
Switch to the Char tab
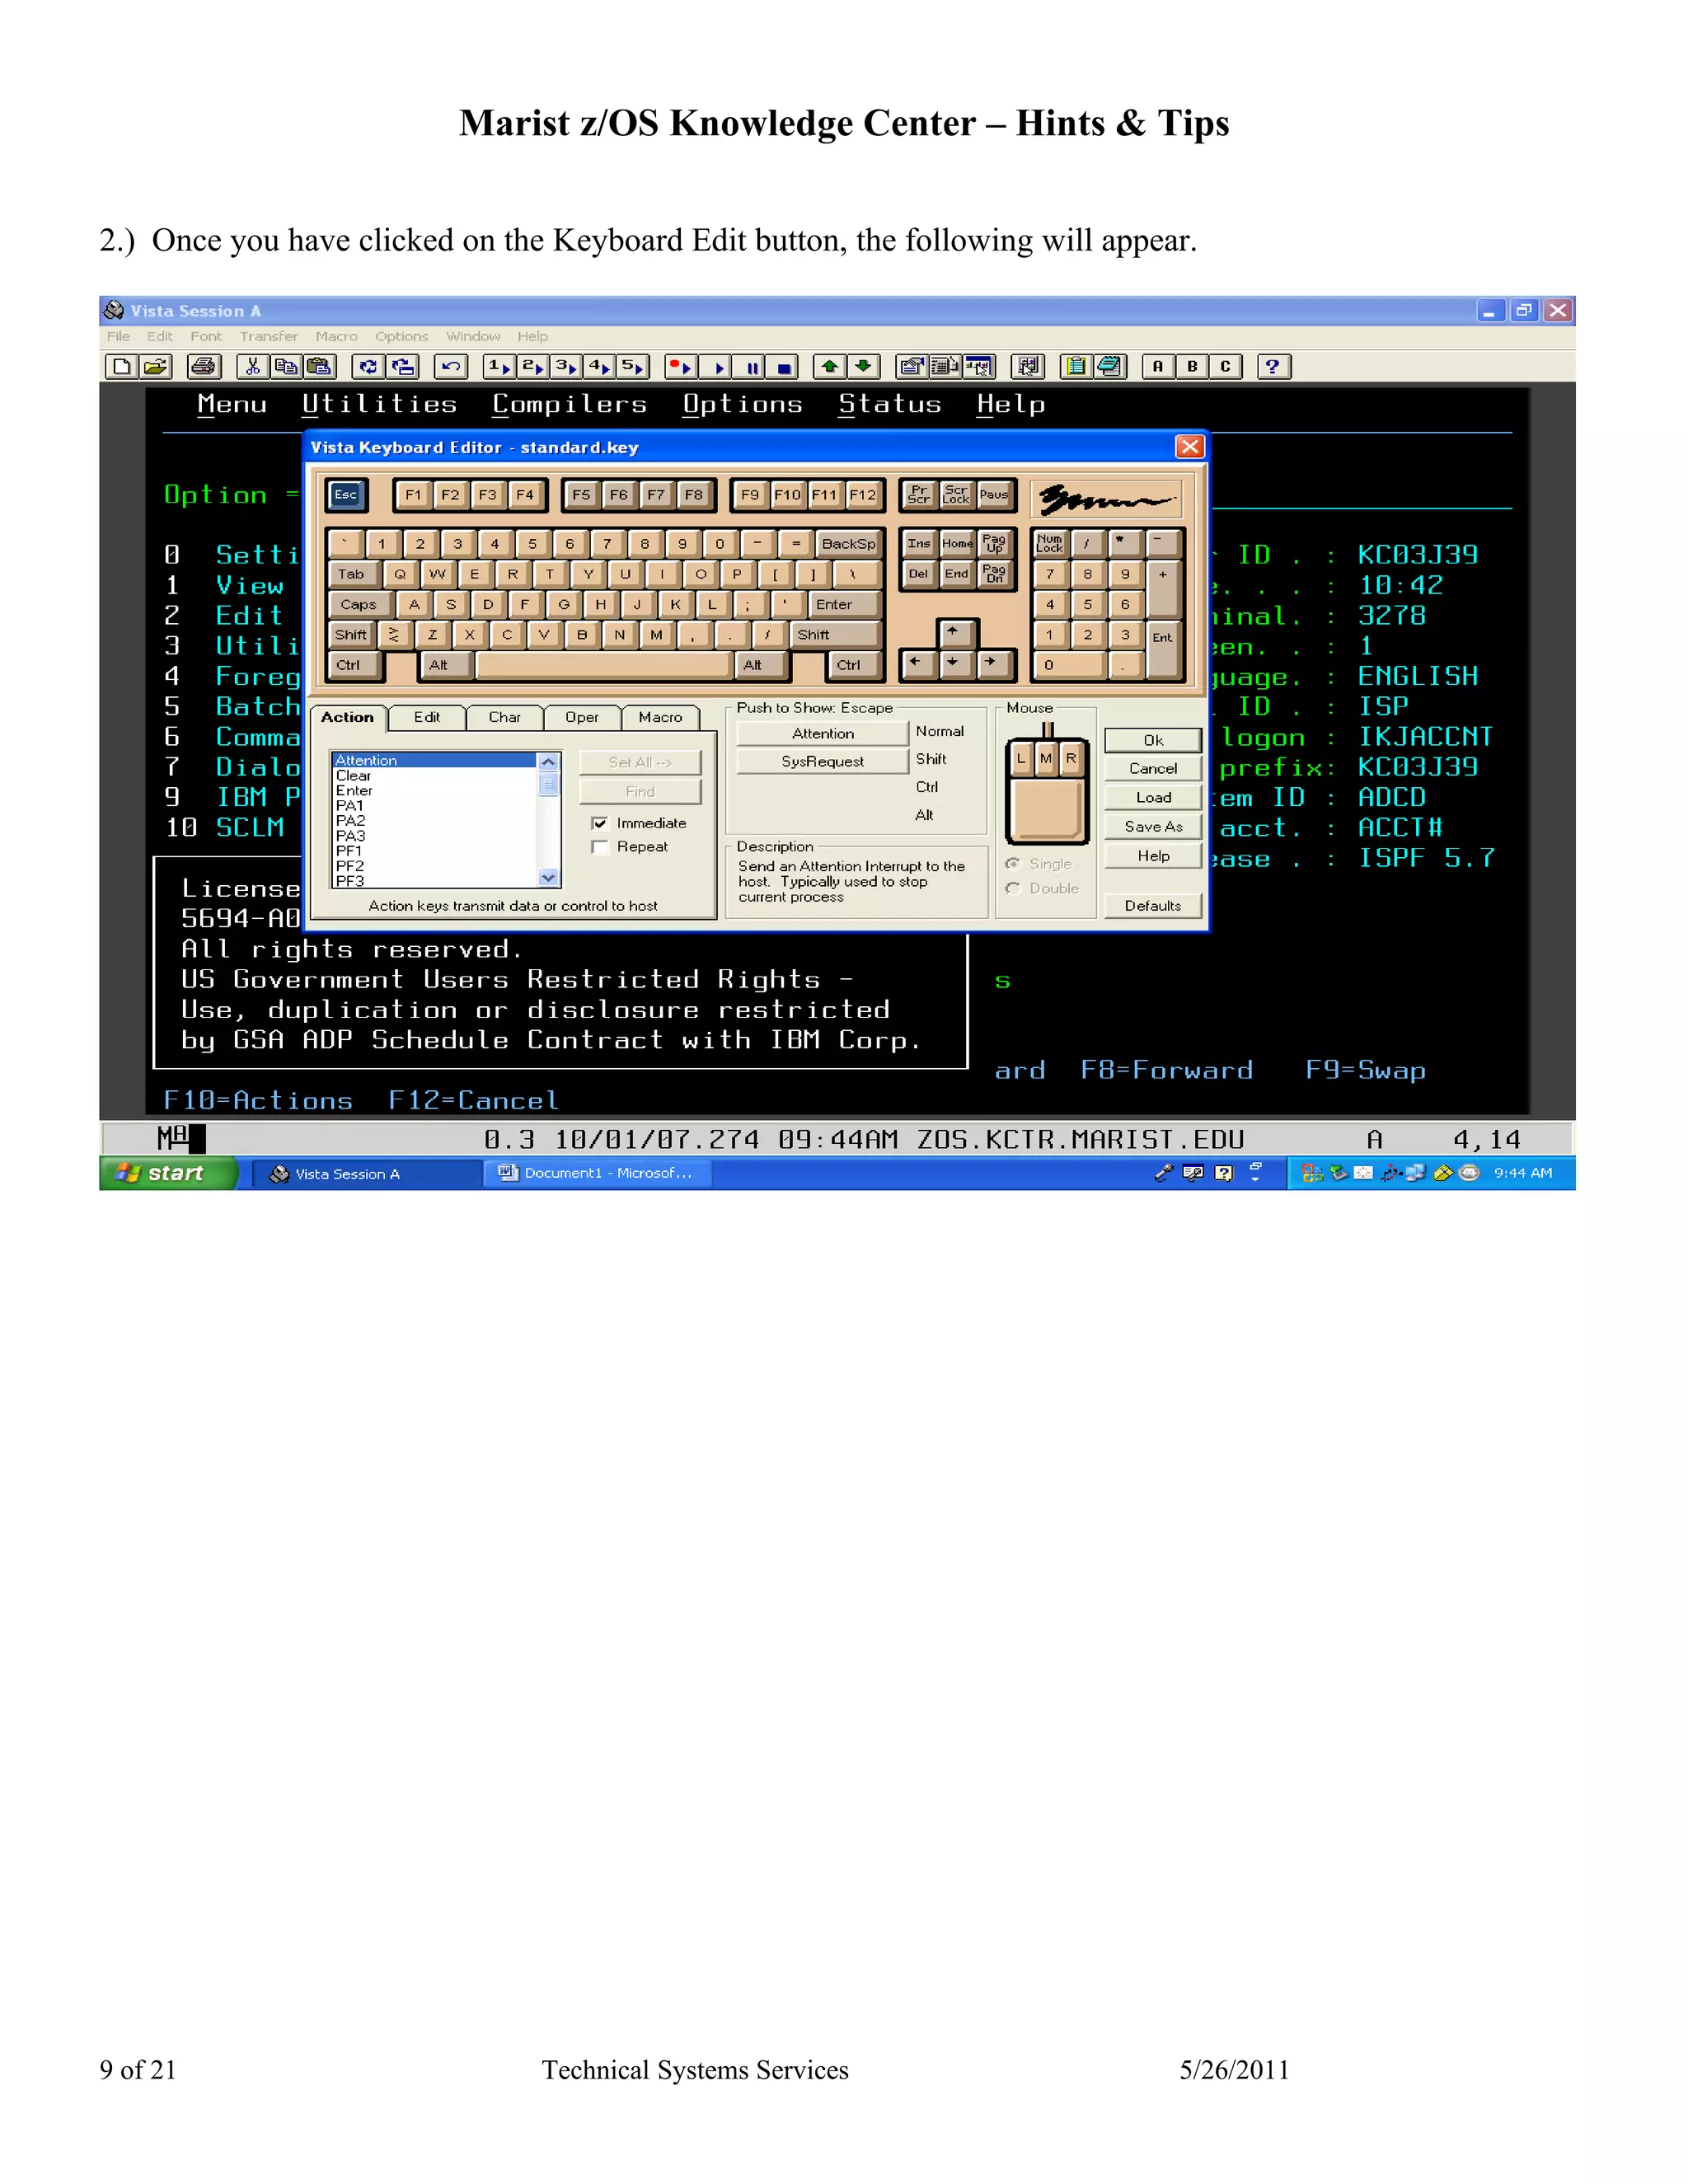pyautogui.click(x=505, y=718)
